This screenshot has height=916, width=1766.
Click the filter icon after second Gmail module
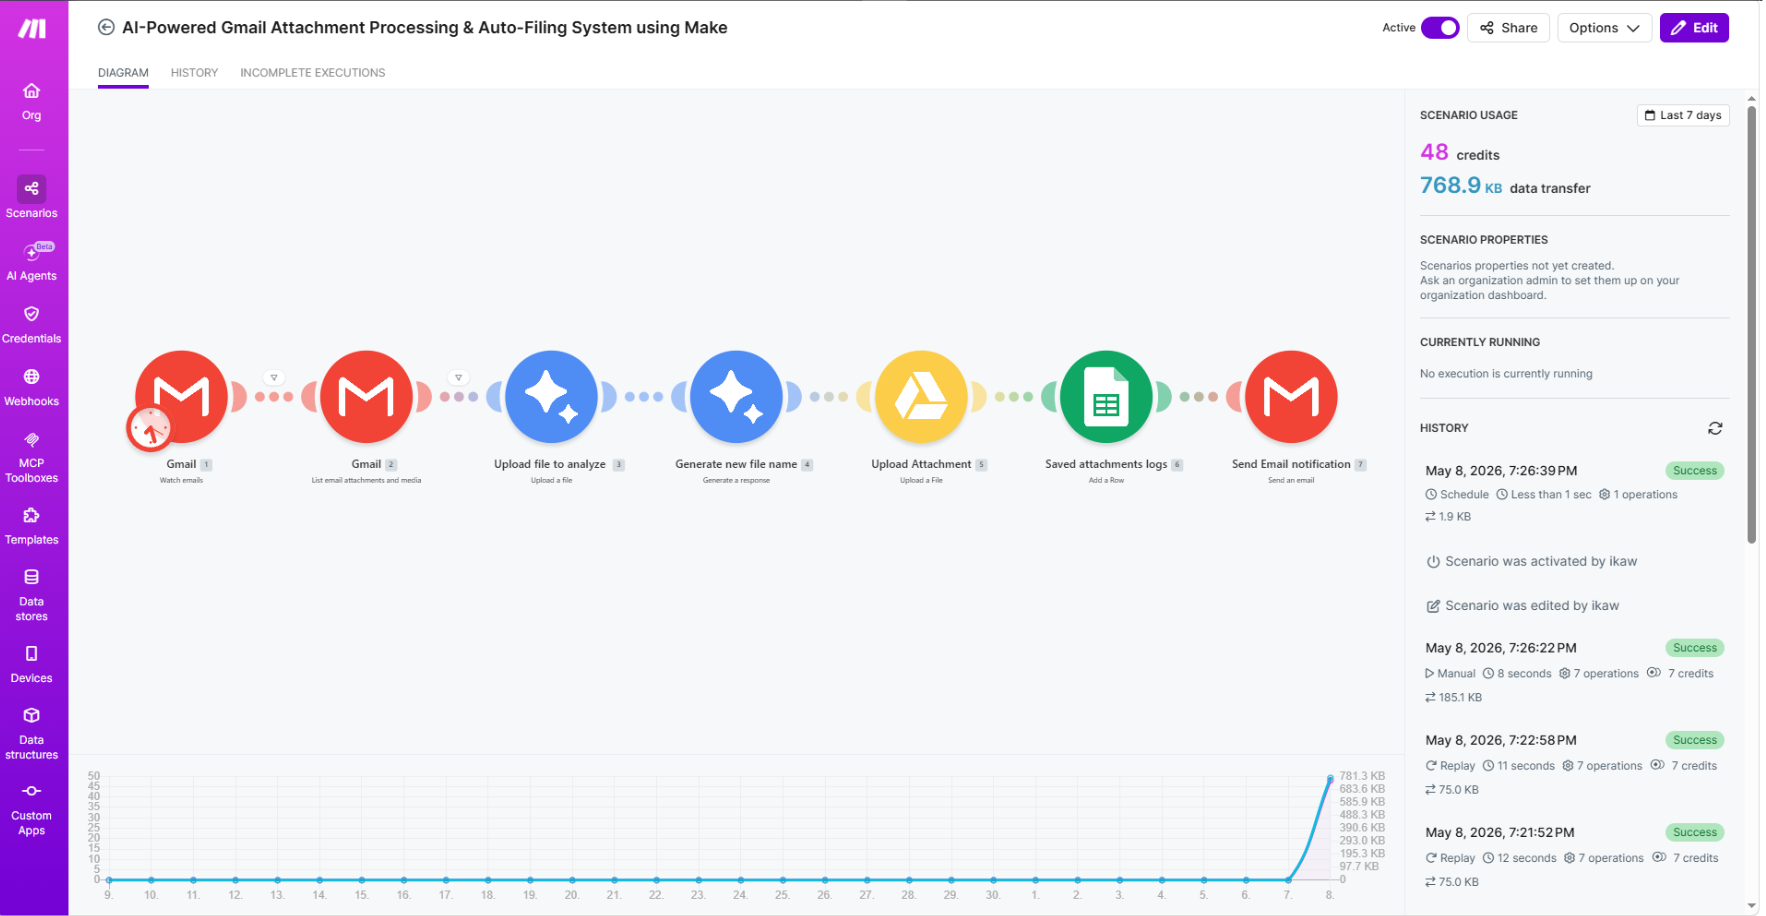pos(459,378)
